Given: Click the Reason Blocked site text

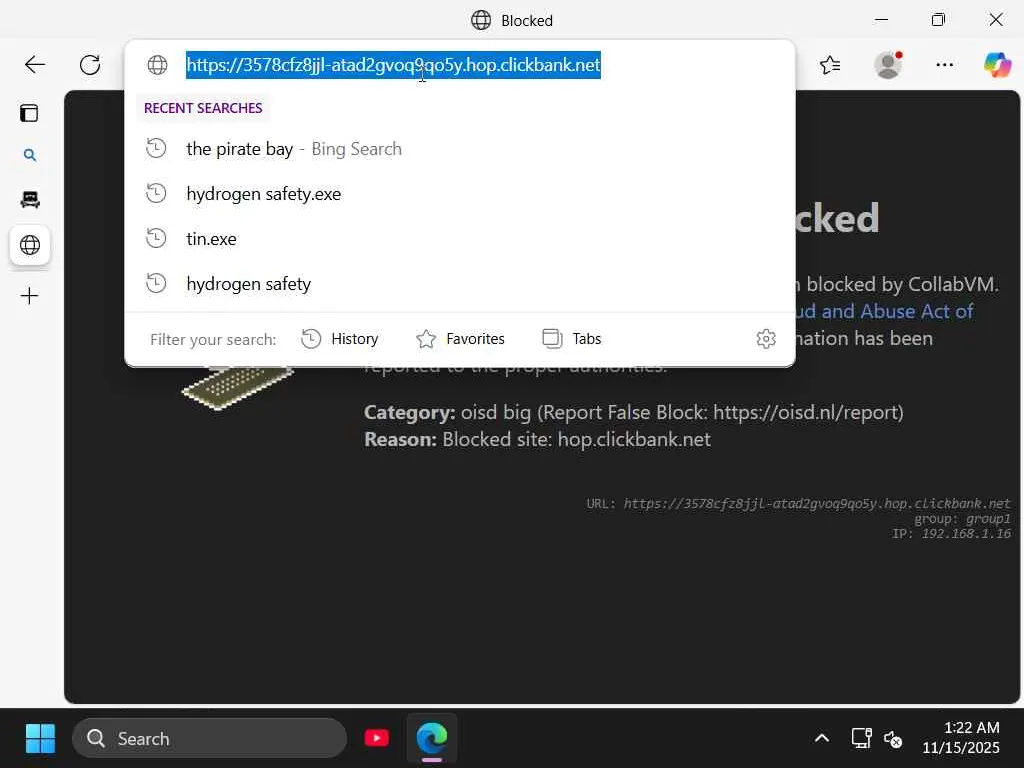Looking at the screenshot, I should [537, 440].
